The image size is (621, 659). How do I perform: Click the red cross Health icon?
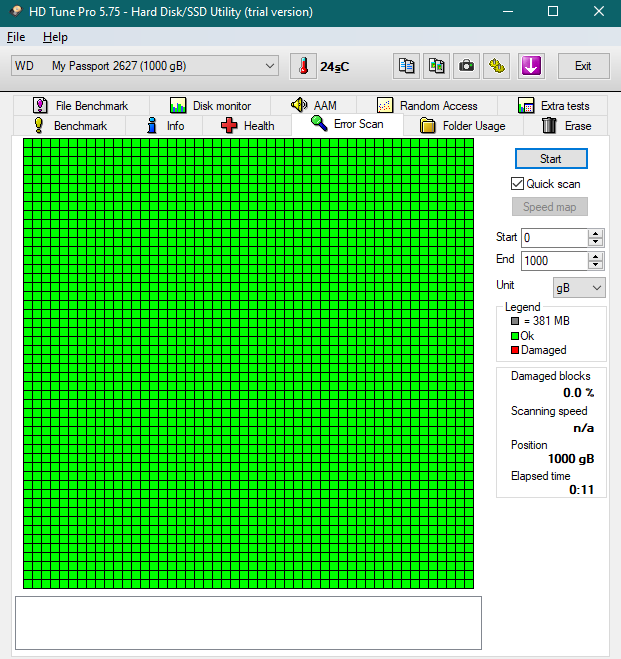pos(229,126)
